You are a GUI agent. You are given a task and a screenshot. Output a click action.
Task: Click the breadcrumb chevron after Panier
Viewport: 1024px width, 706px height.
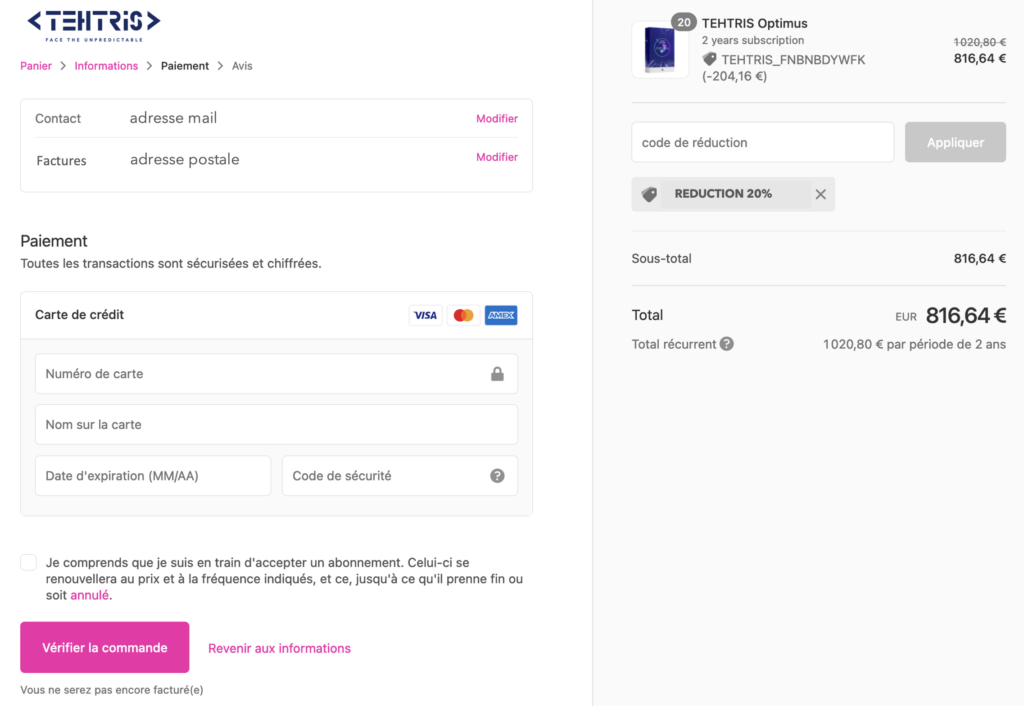coord(63,66)
